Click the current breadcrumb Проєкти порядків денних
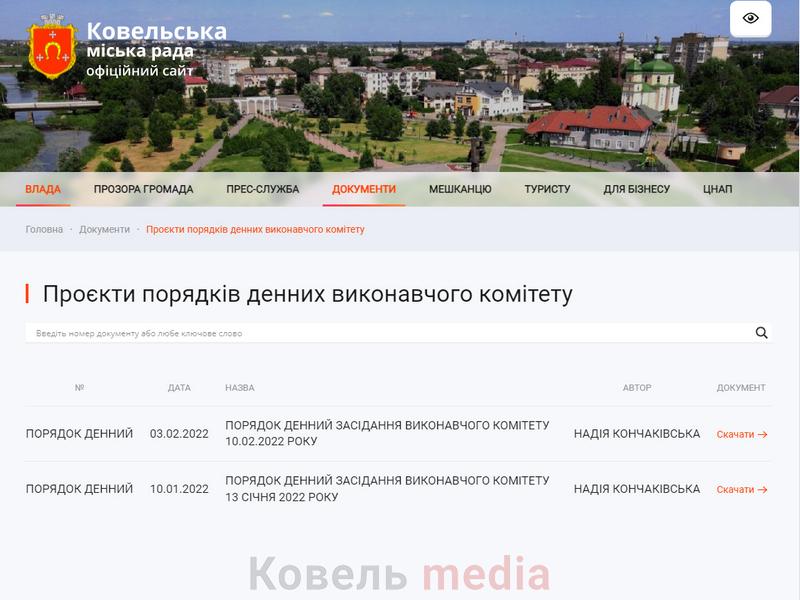The image size is (800, 600). pyautogui.click(x=255, y=230)
